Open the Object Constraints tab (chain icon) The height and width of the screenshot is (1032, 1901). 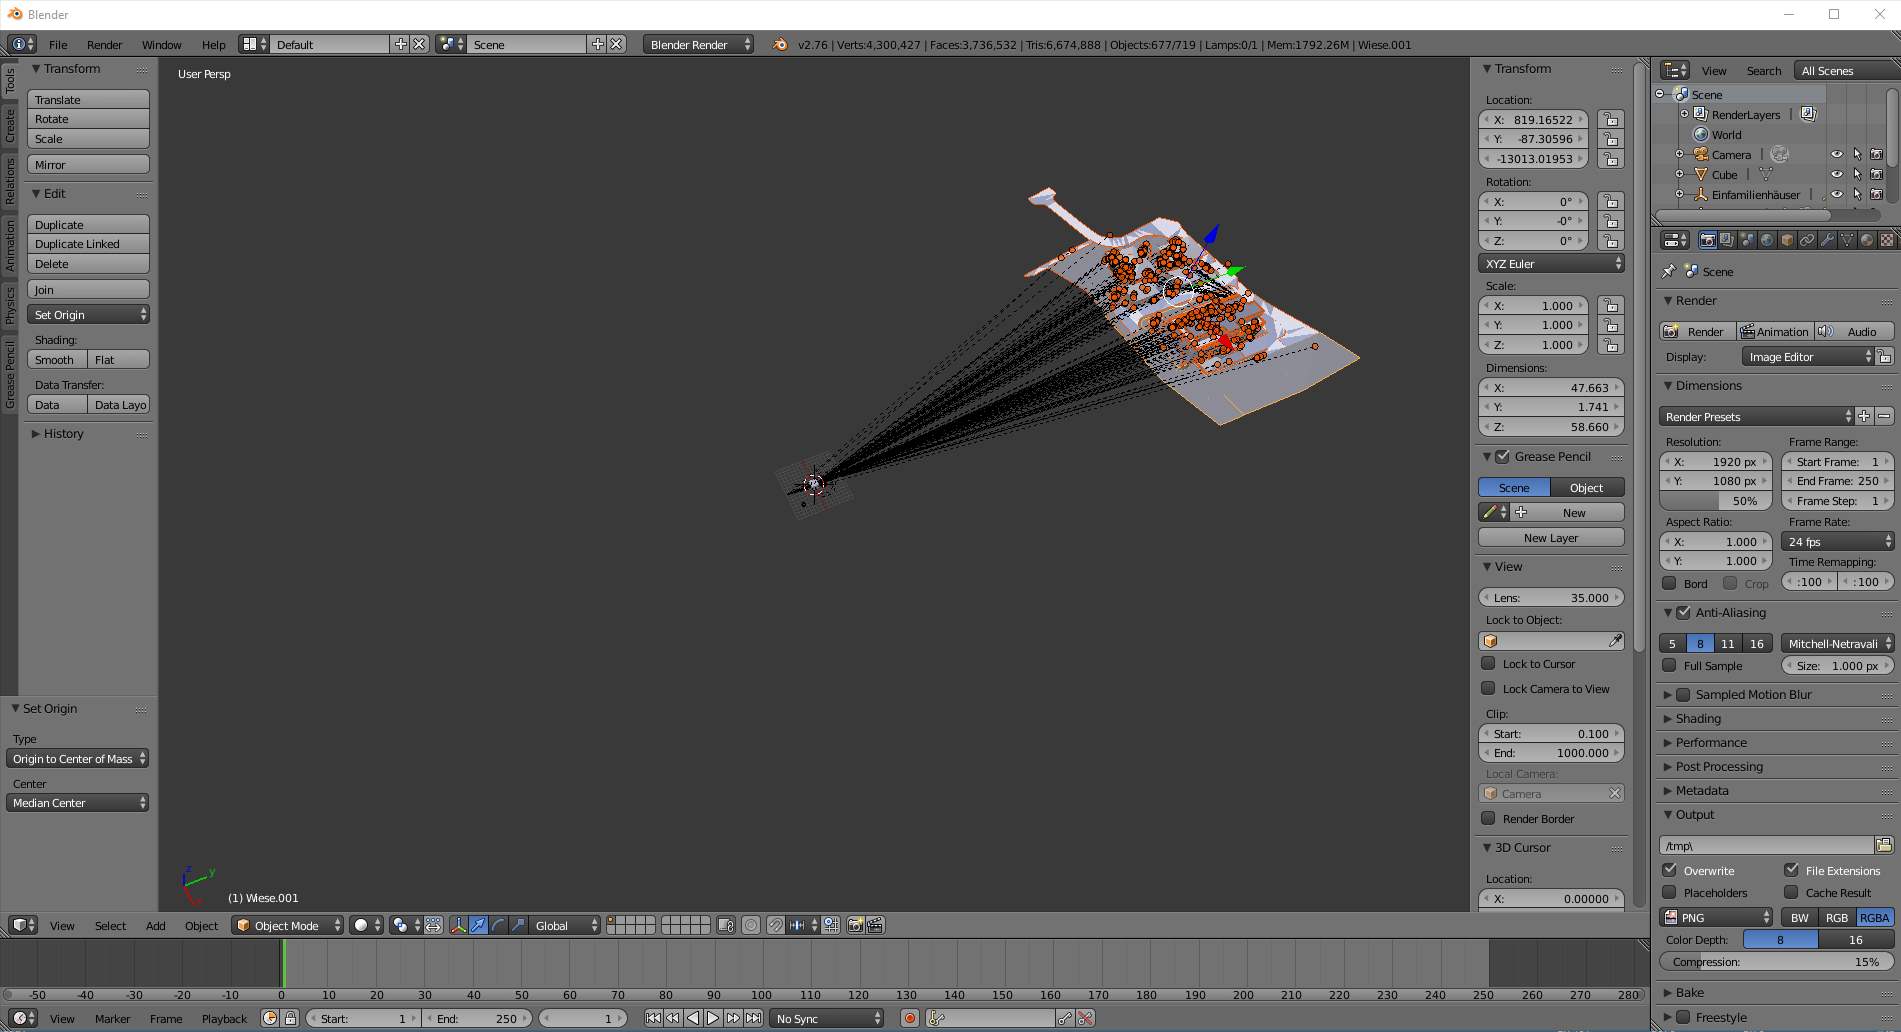click(x=1808, y=240)
